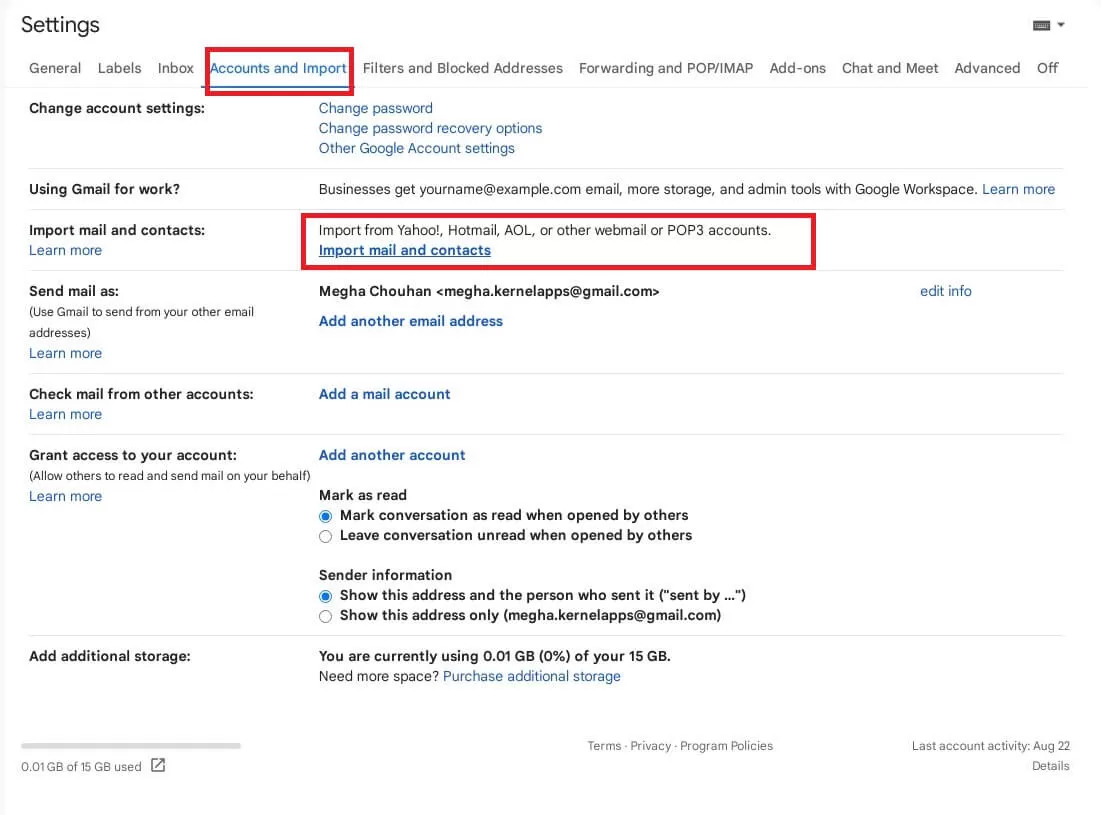Viewport: 1101px width, 815px height.
Task: Switch to the Labels tab
Action: [119, 68]
